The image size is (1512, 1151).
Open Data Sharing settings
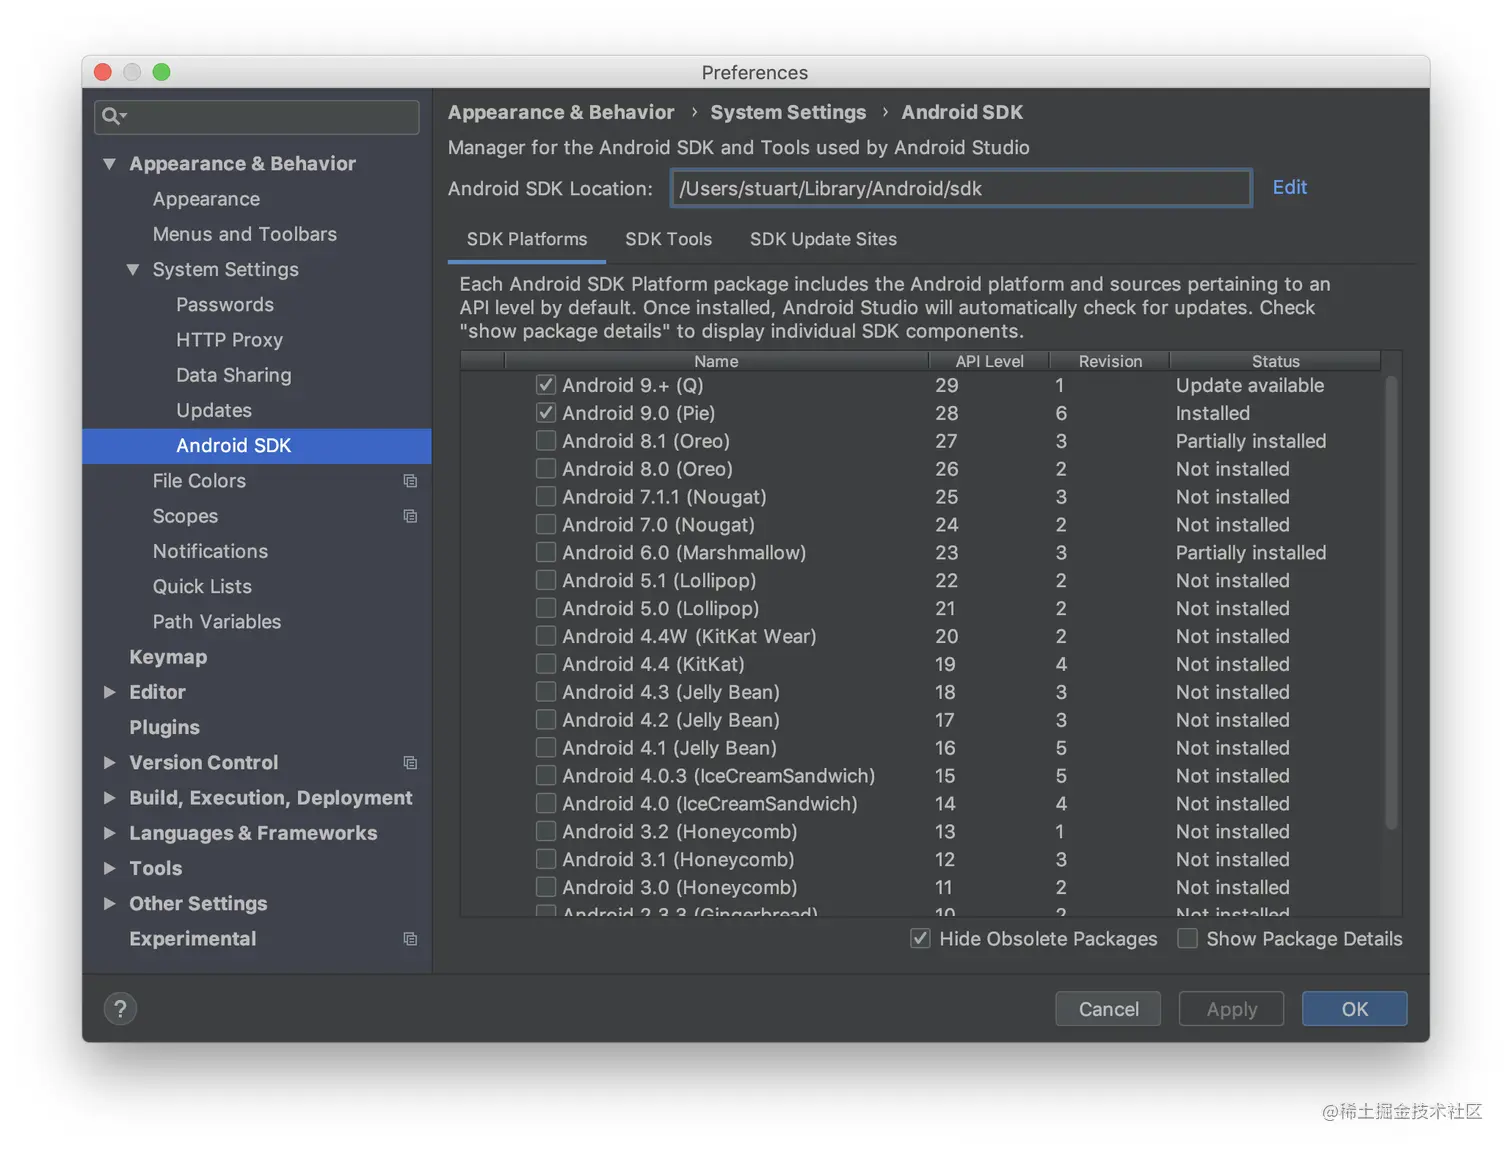pos(234,375)
